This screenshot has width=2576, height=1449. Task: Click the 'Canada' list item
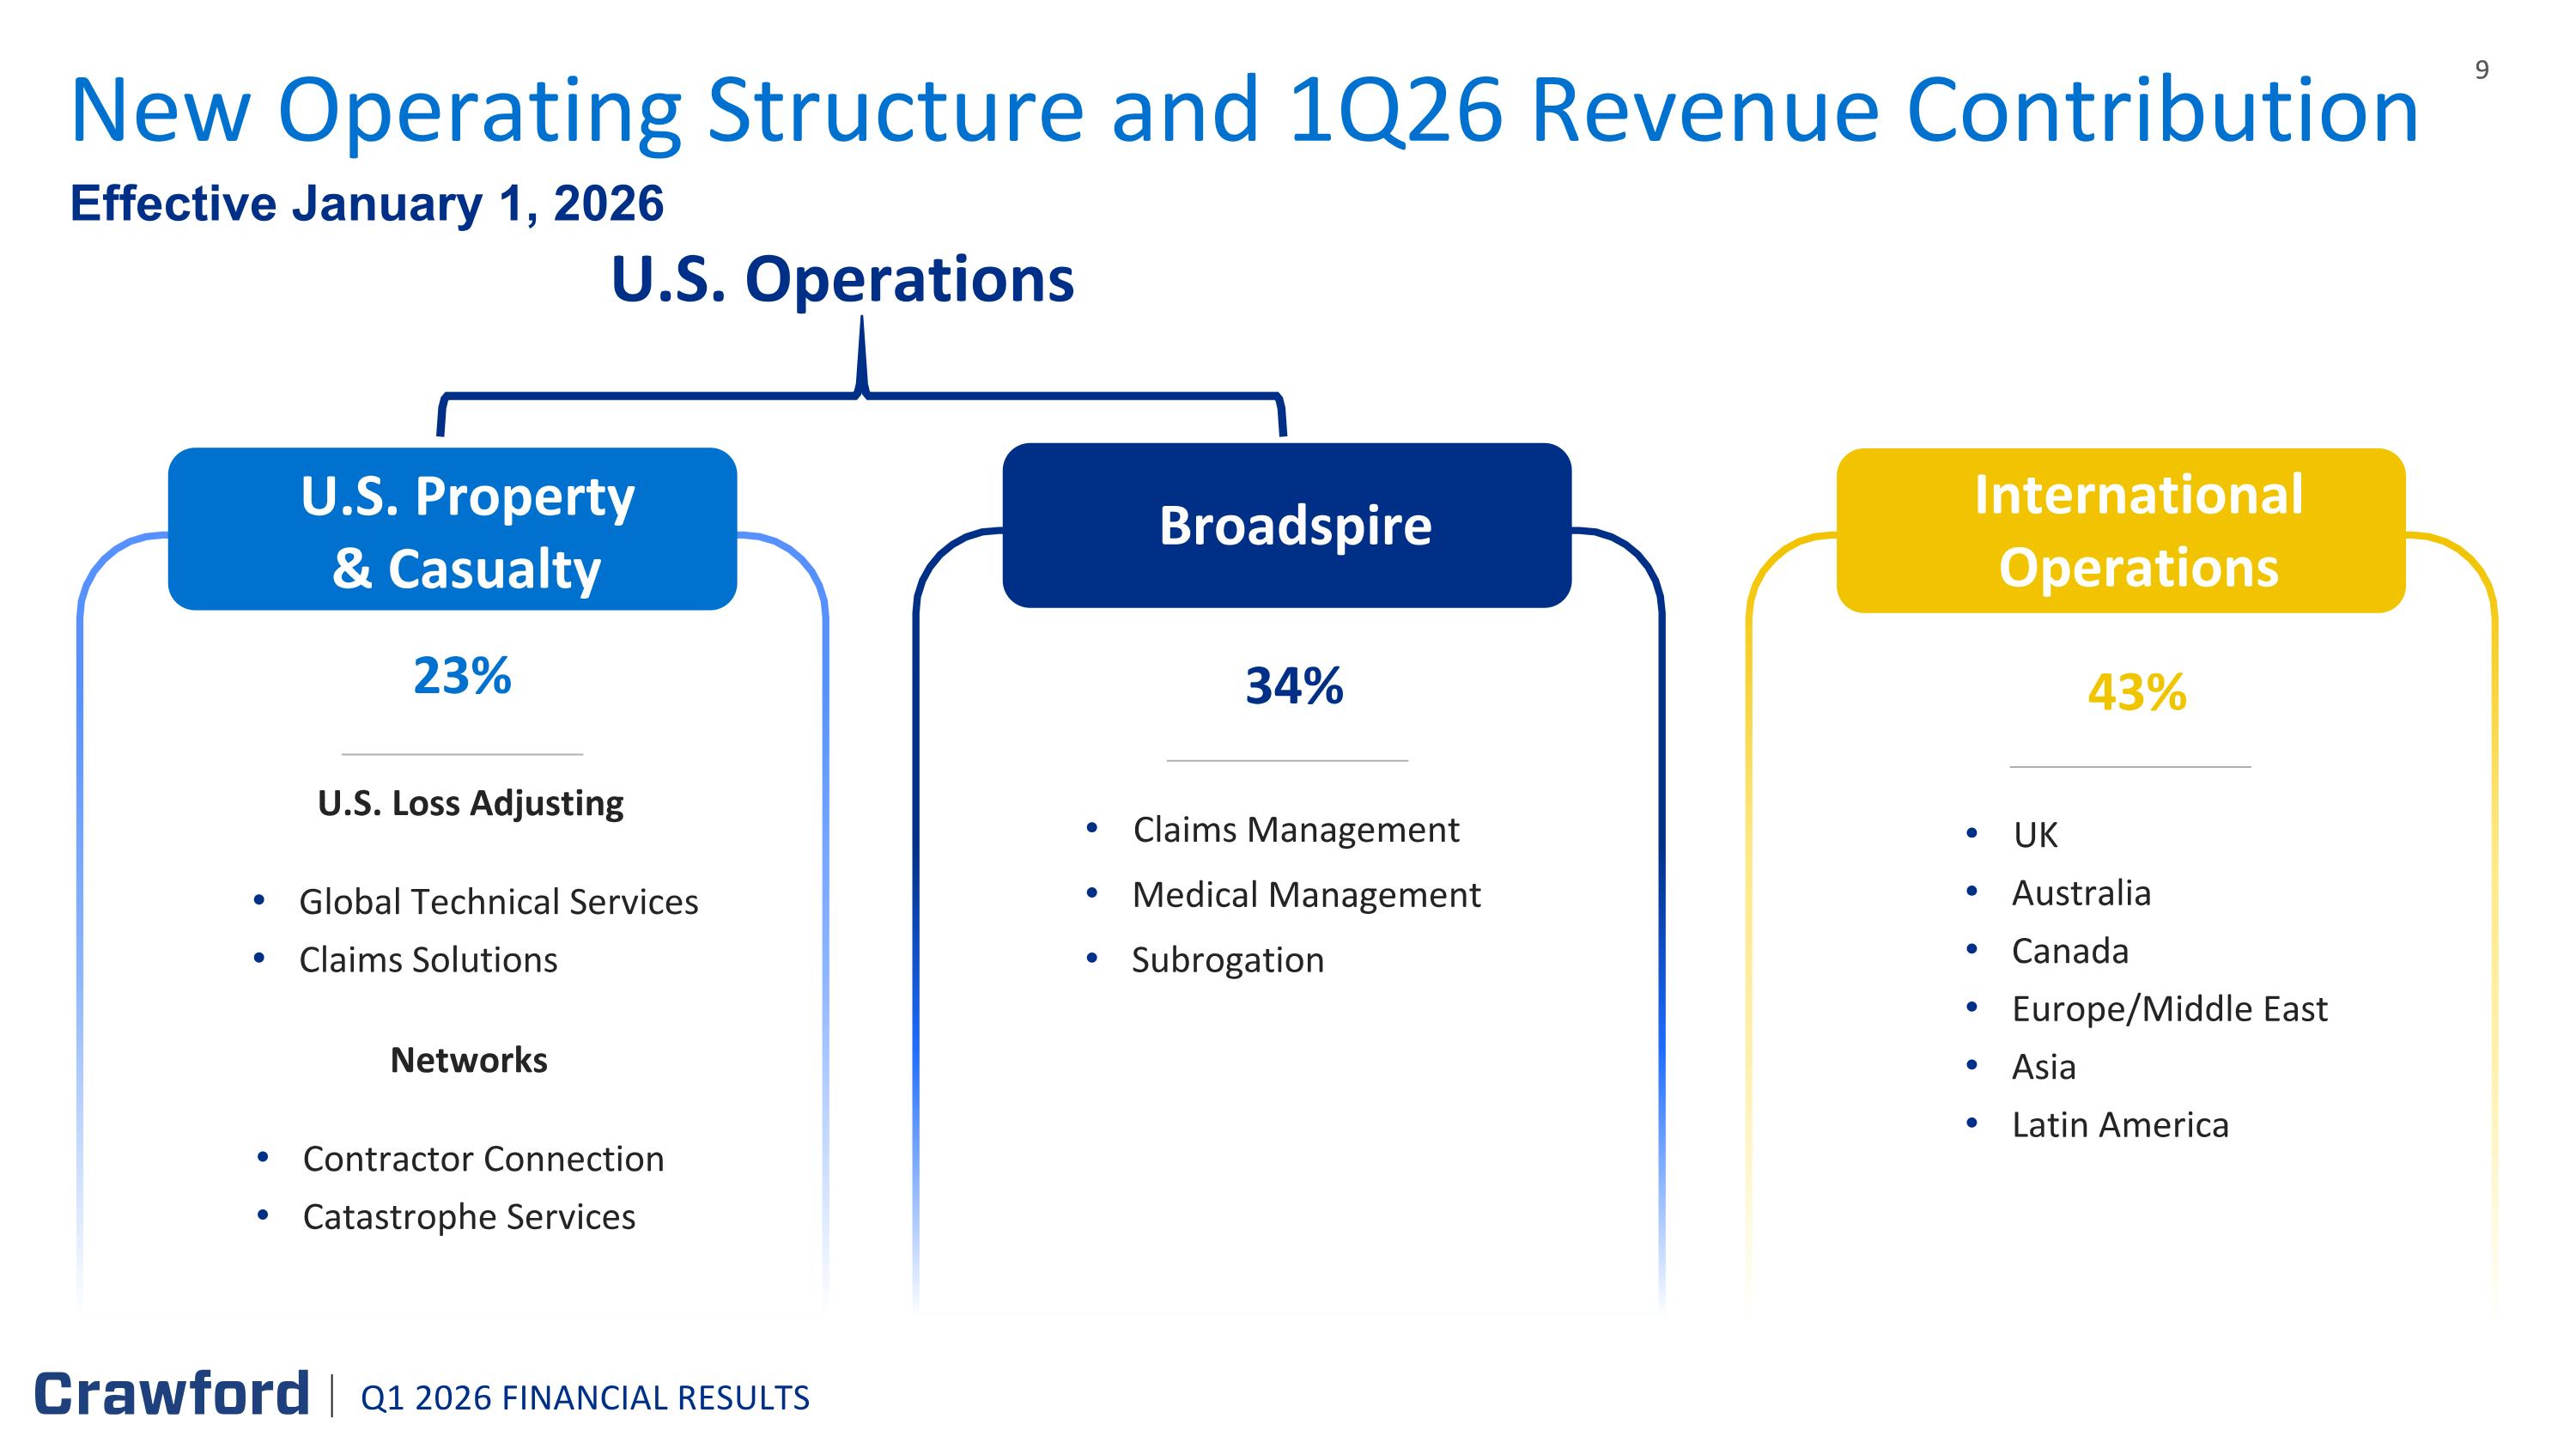point(2070,951)
